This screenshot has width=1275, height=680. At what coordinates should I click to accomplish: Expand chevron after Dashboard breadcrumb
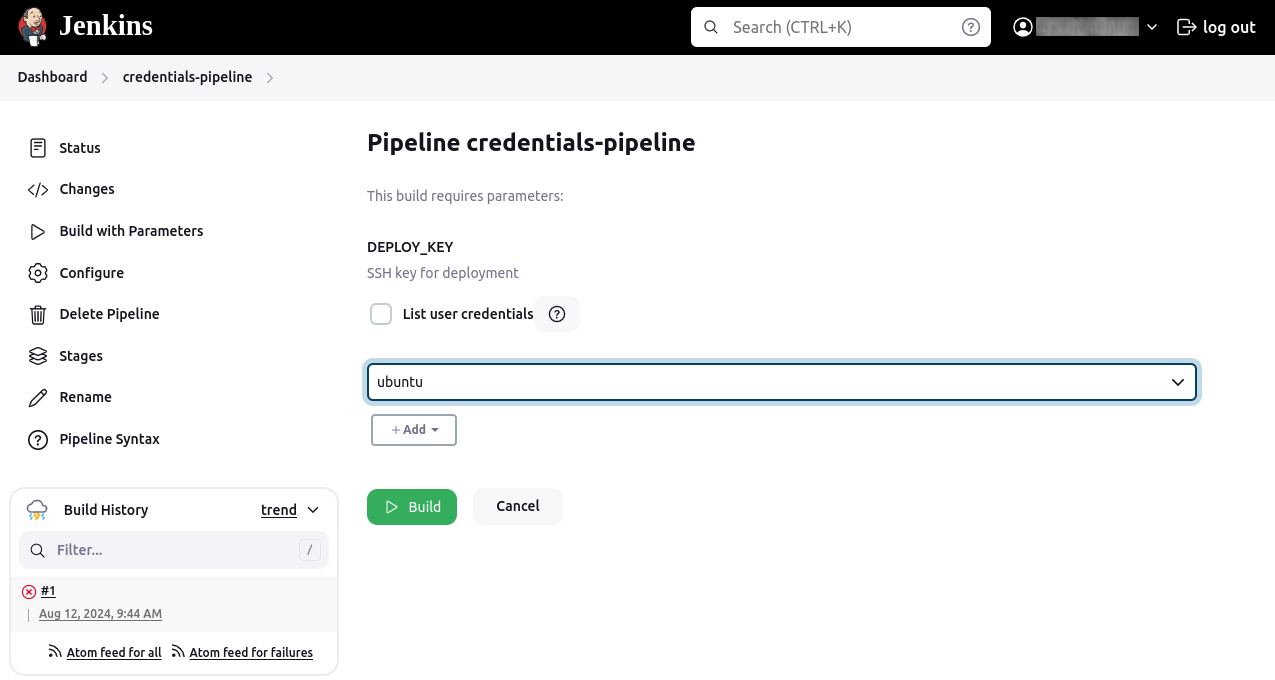(104, 77)
